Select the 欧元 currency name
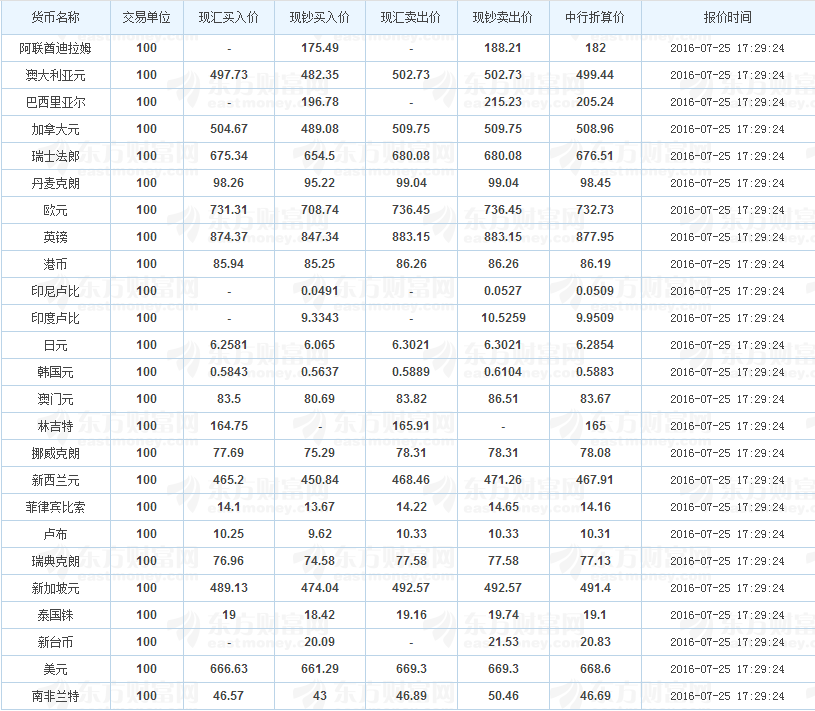Screen dimensions: 815x711 [x=56, y=210]
